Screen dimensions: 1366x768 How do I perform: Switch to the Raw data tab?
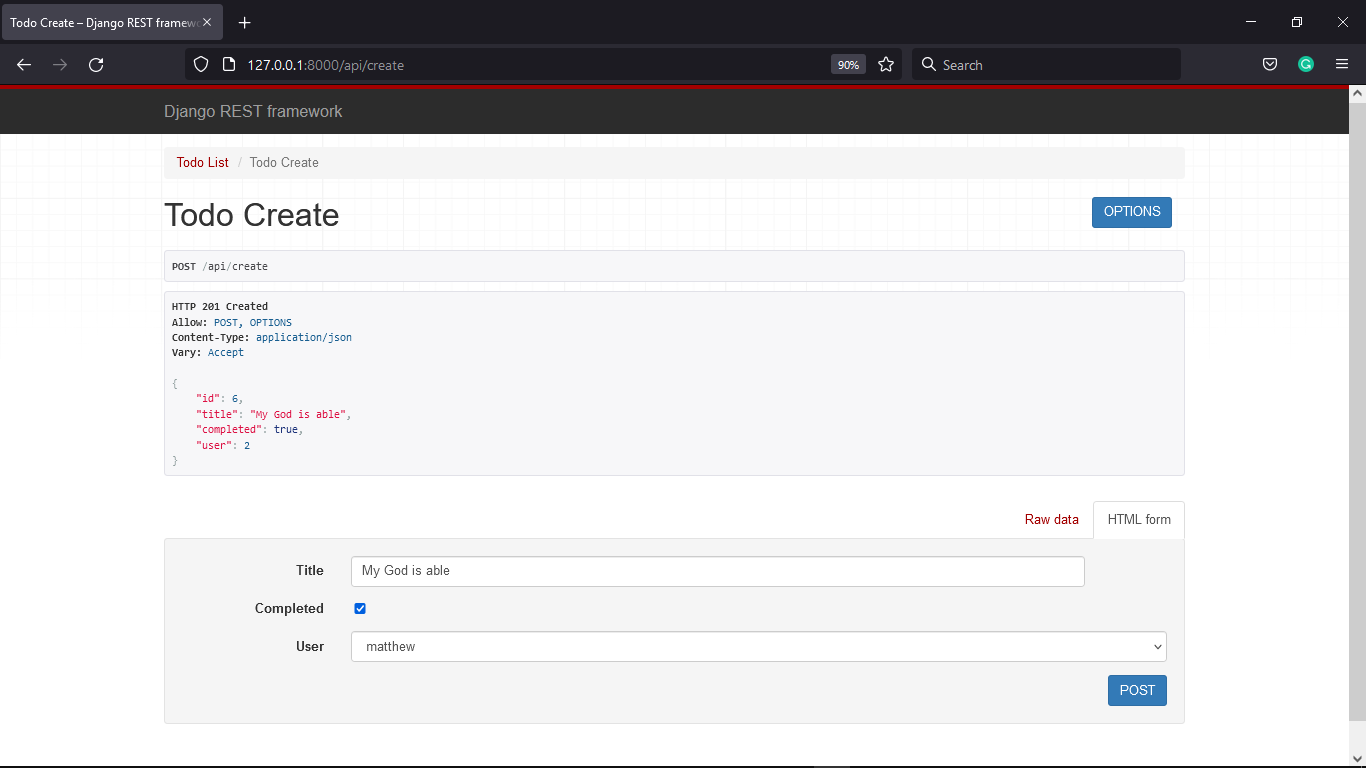click(1052, 520)
